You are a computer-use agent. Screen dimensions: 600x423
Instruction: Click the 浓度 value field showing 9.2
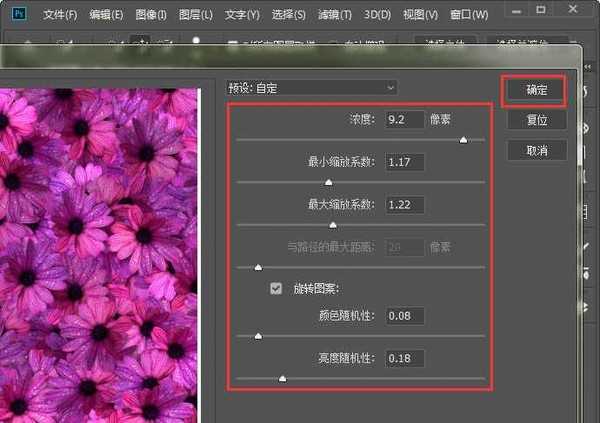point(403,120)
